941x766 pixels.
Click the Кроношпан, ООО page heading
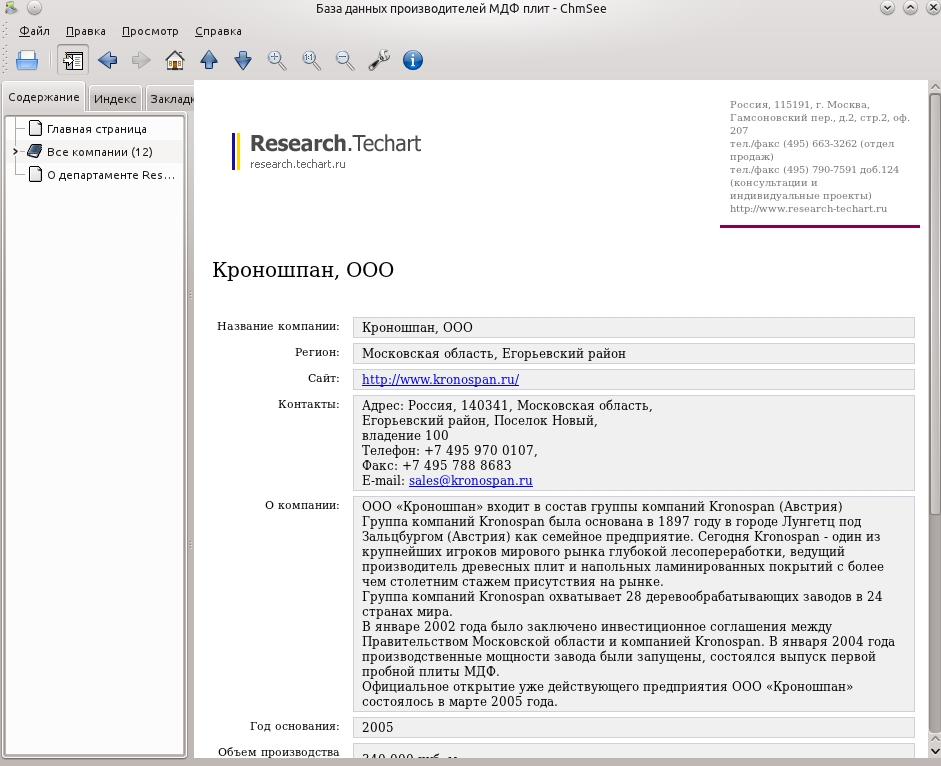coord(303,270)
